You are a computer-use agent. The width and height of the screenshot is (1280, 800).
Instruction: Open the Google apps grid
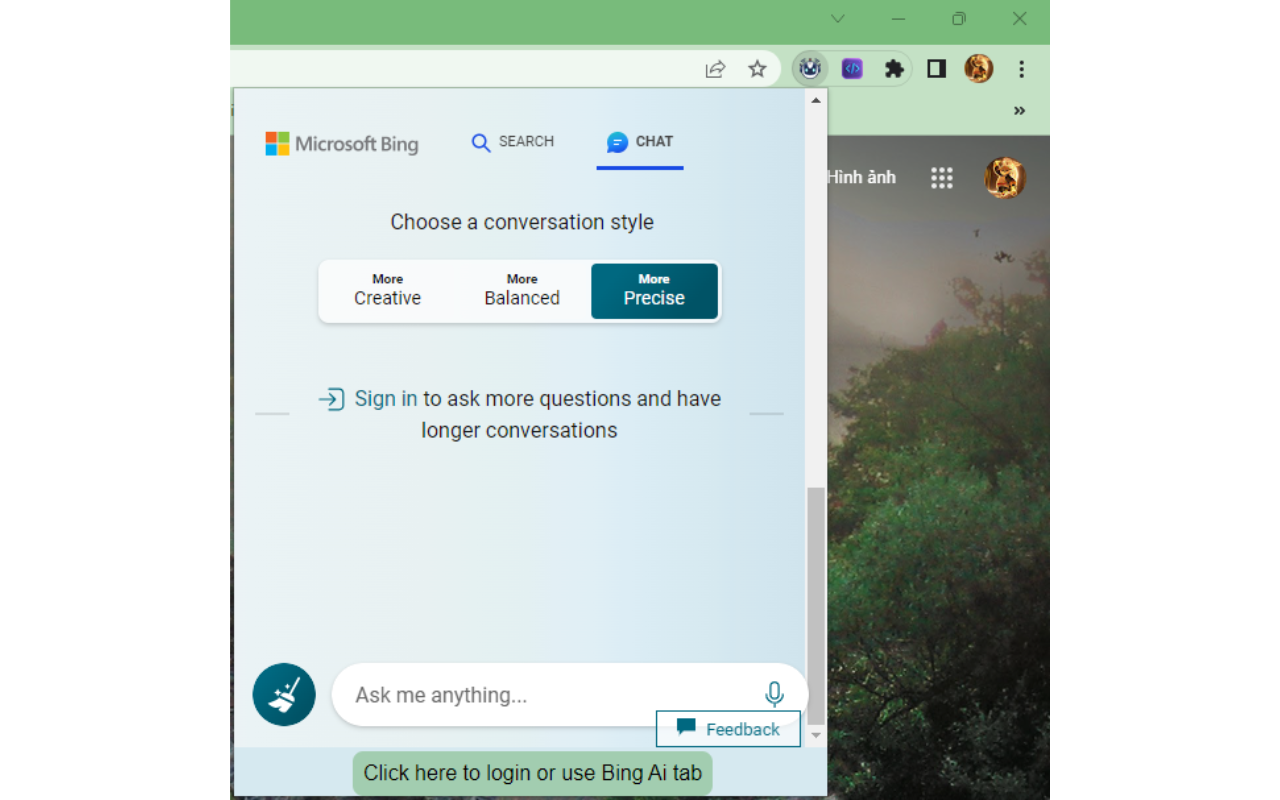(x=941, y=177)
